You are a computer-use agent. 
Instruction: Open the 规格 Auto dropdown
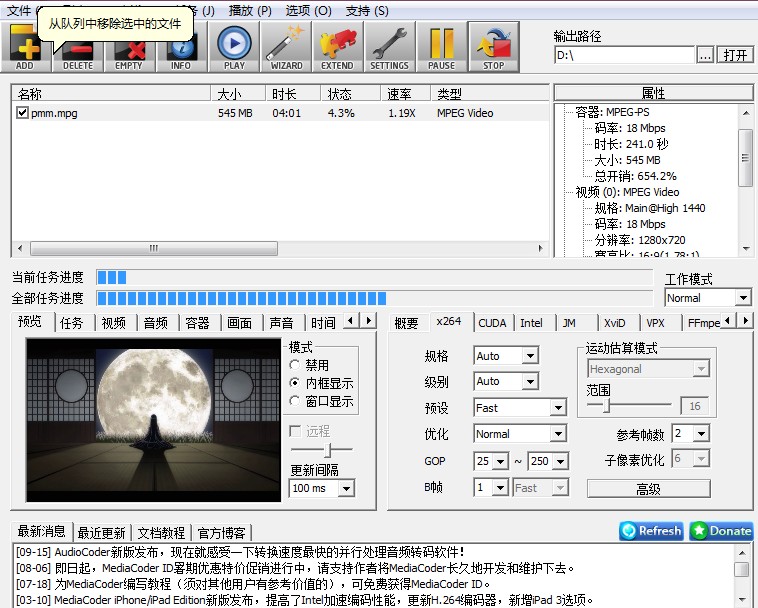tap(506, 356)
